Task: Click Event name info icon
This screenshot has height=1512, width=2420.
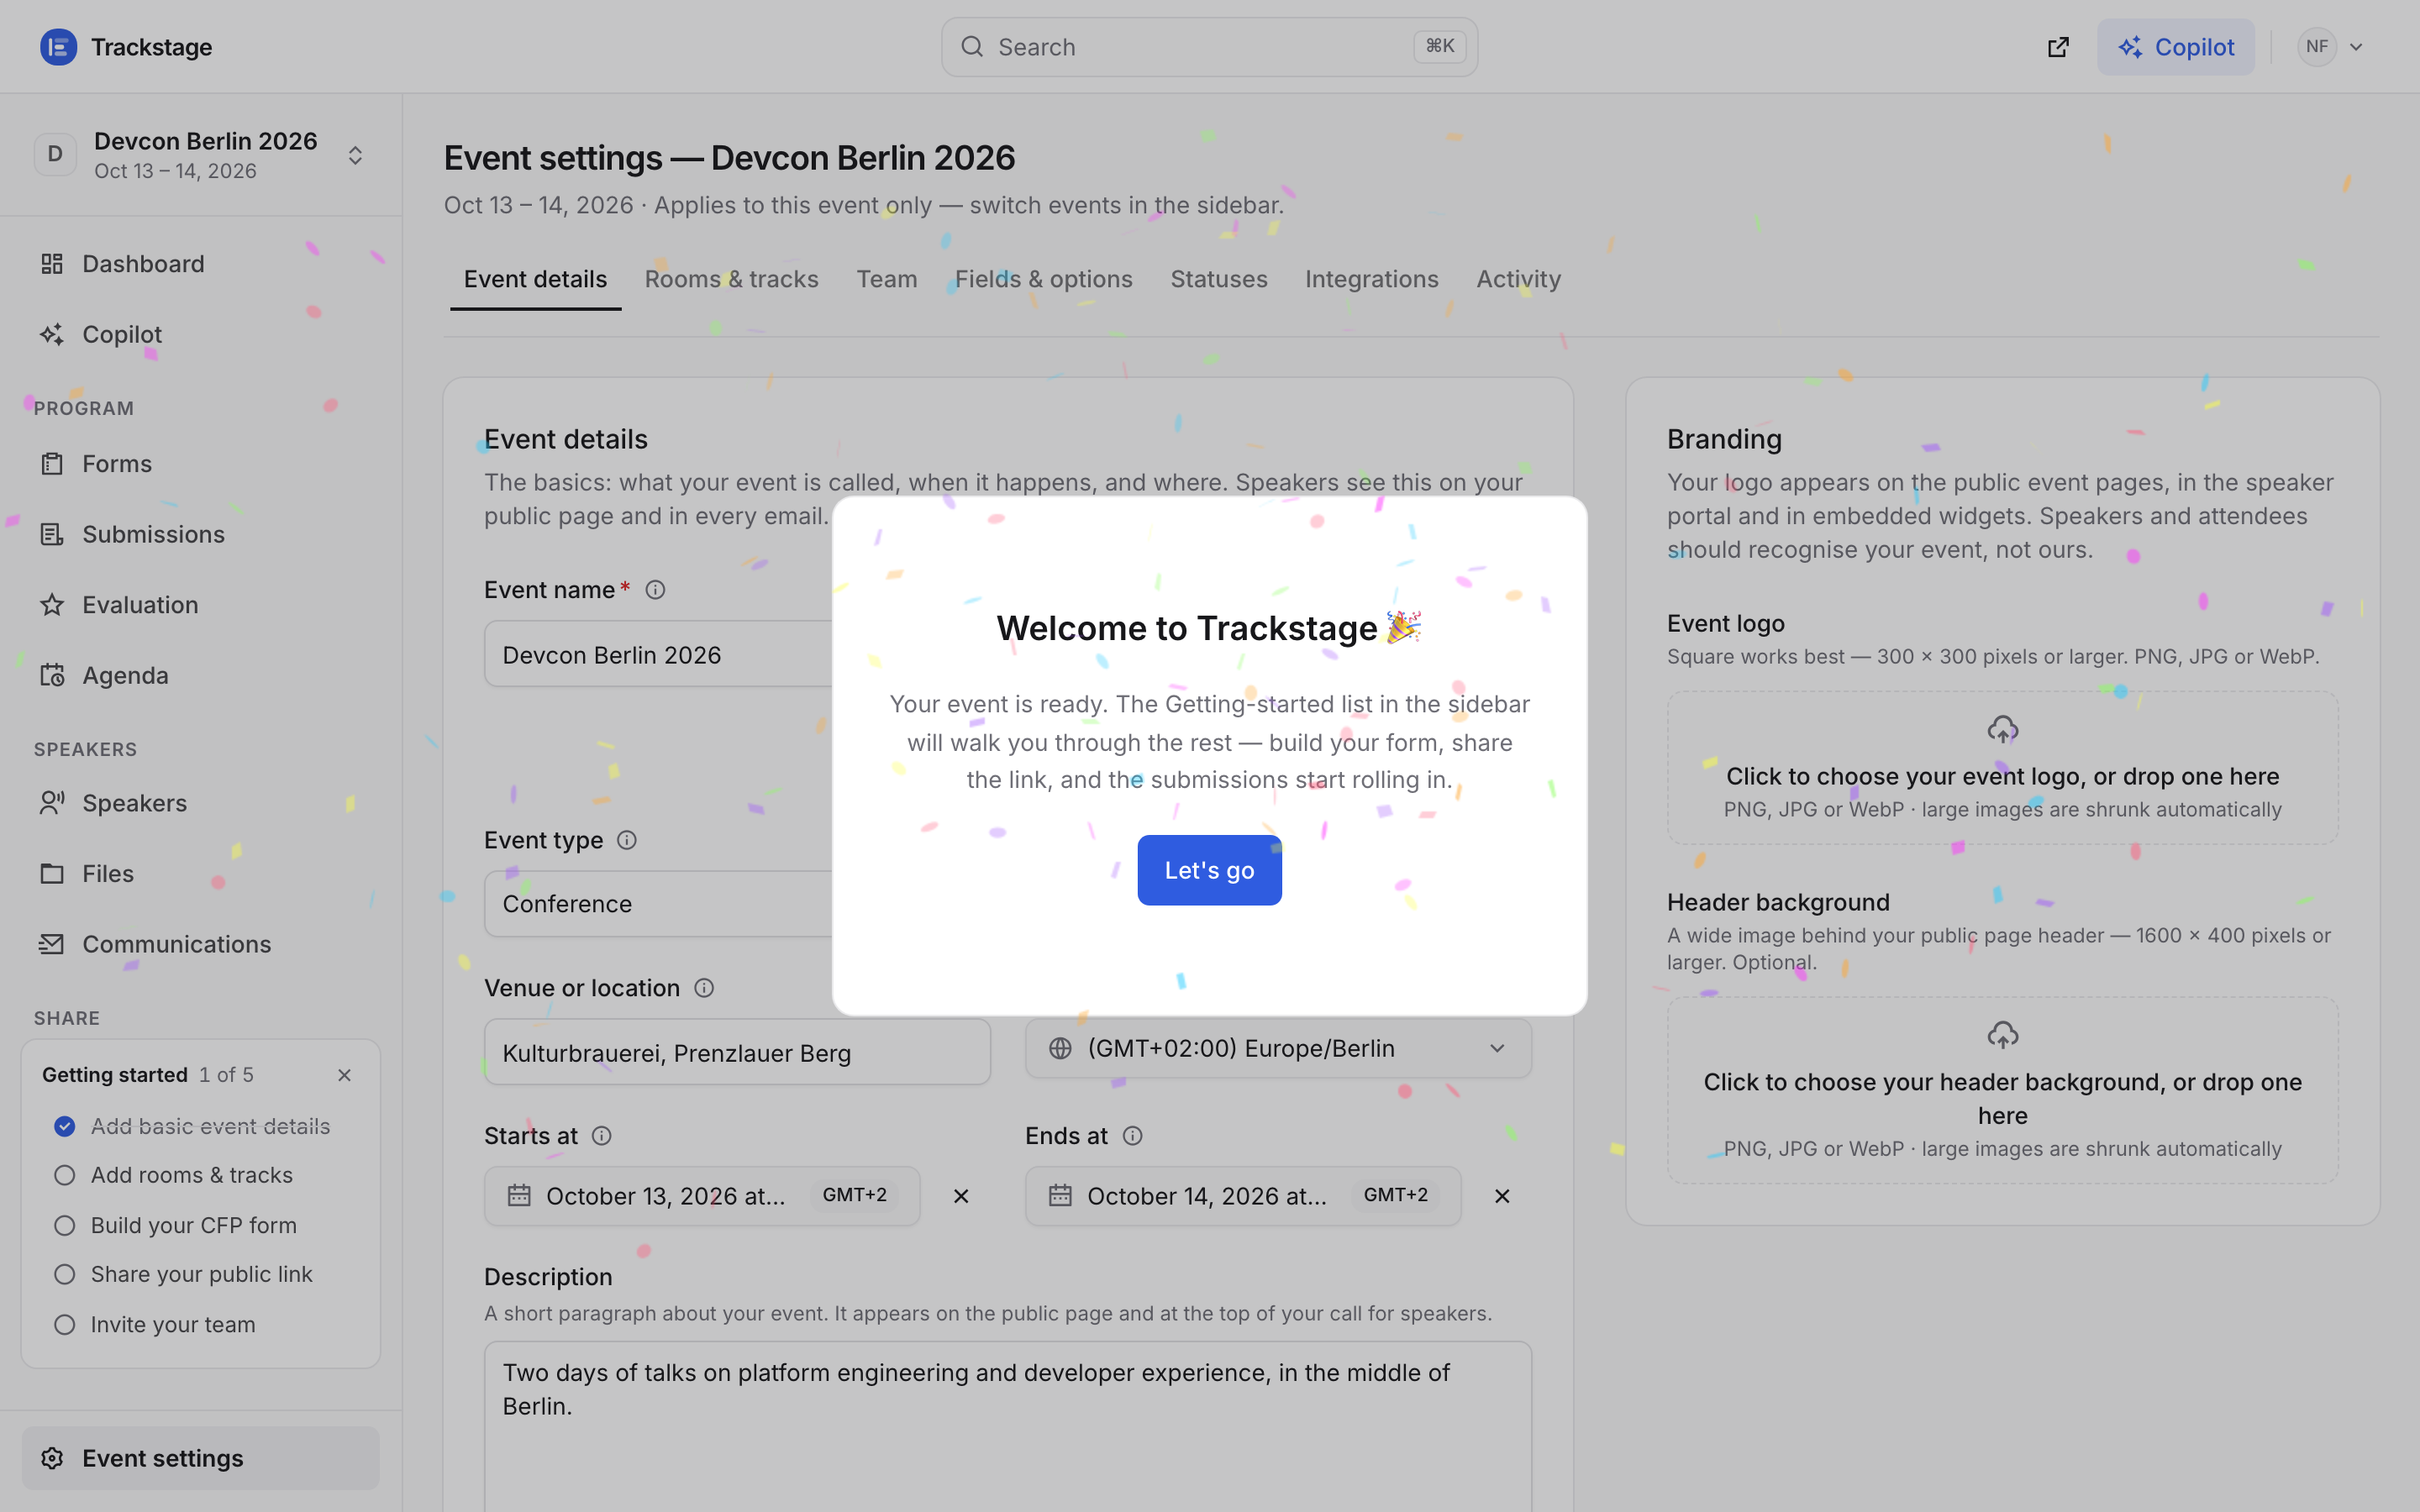Action: click(655, 590)
